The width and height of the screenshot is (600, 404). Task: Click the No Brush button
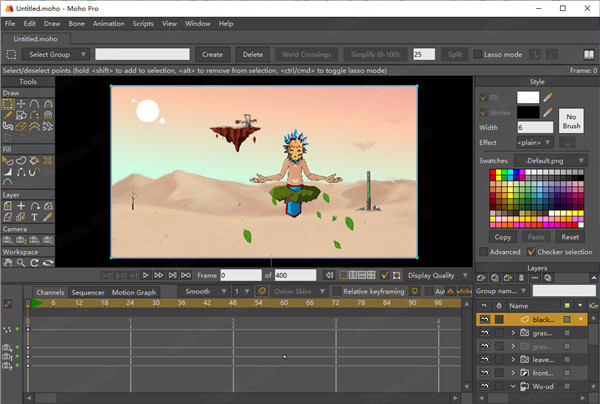571,122
